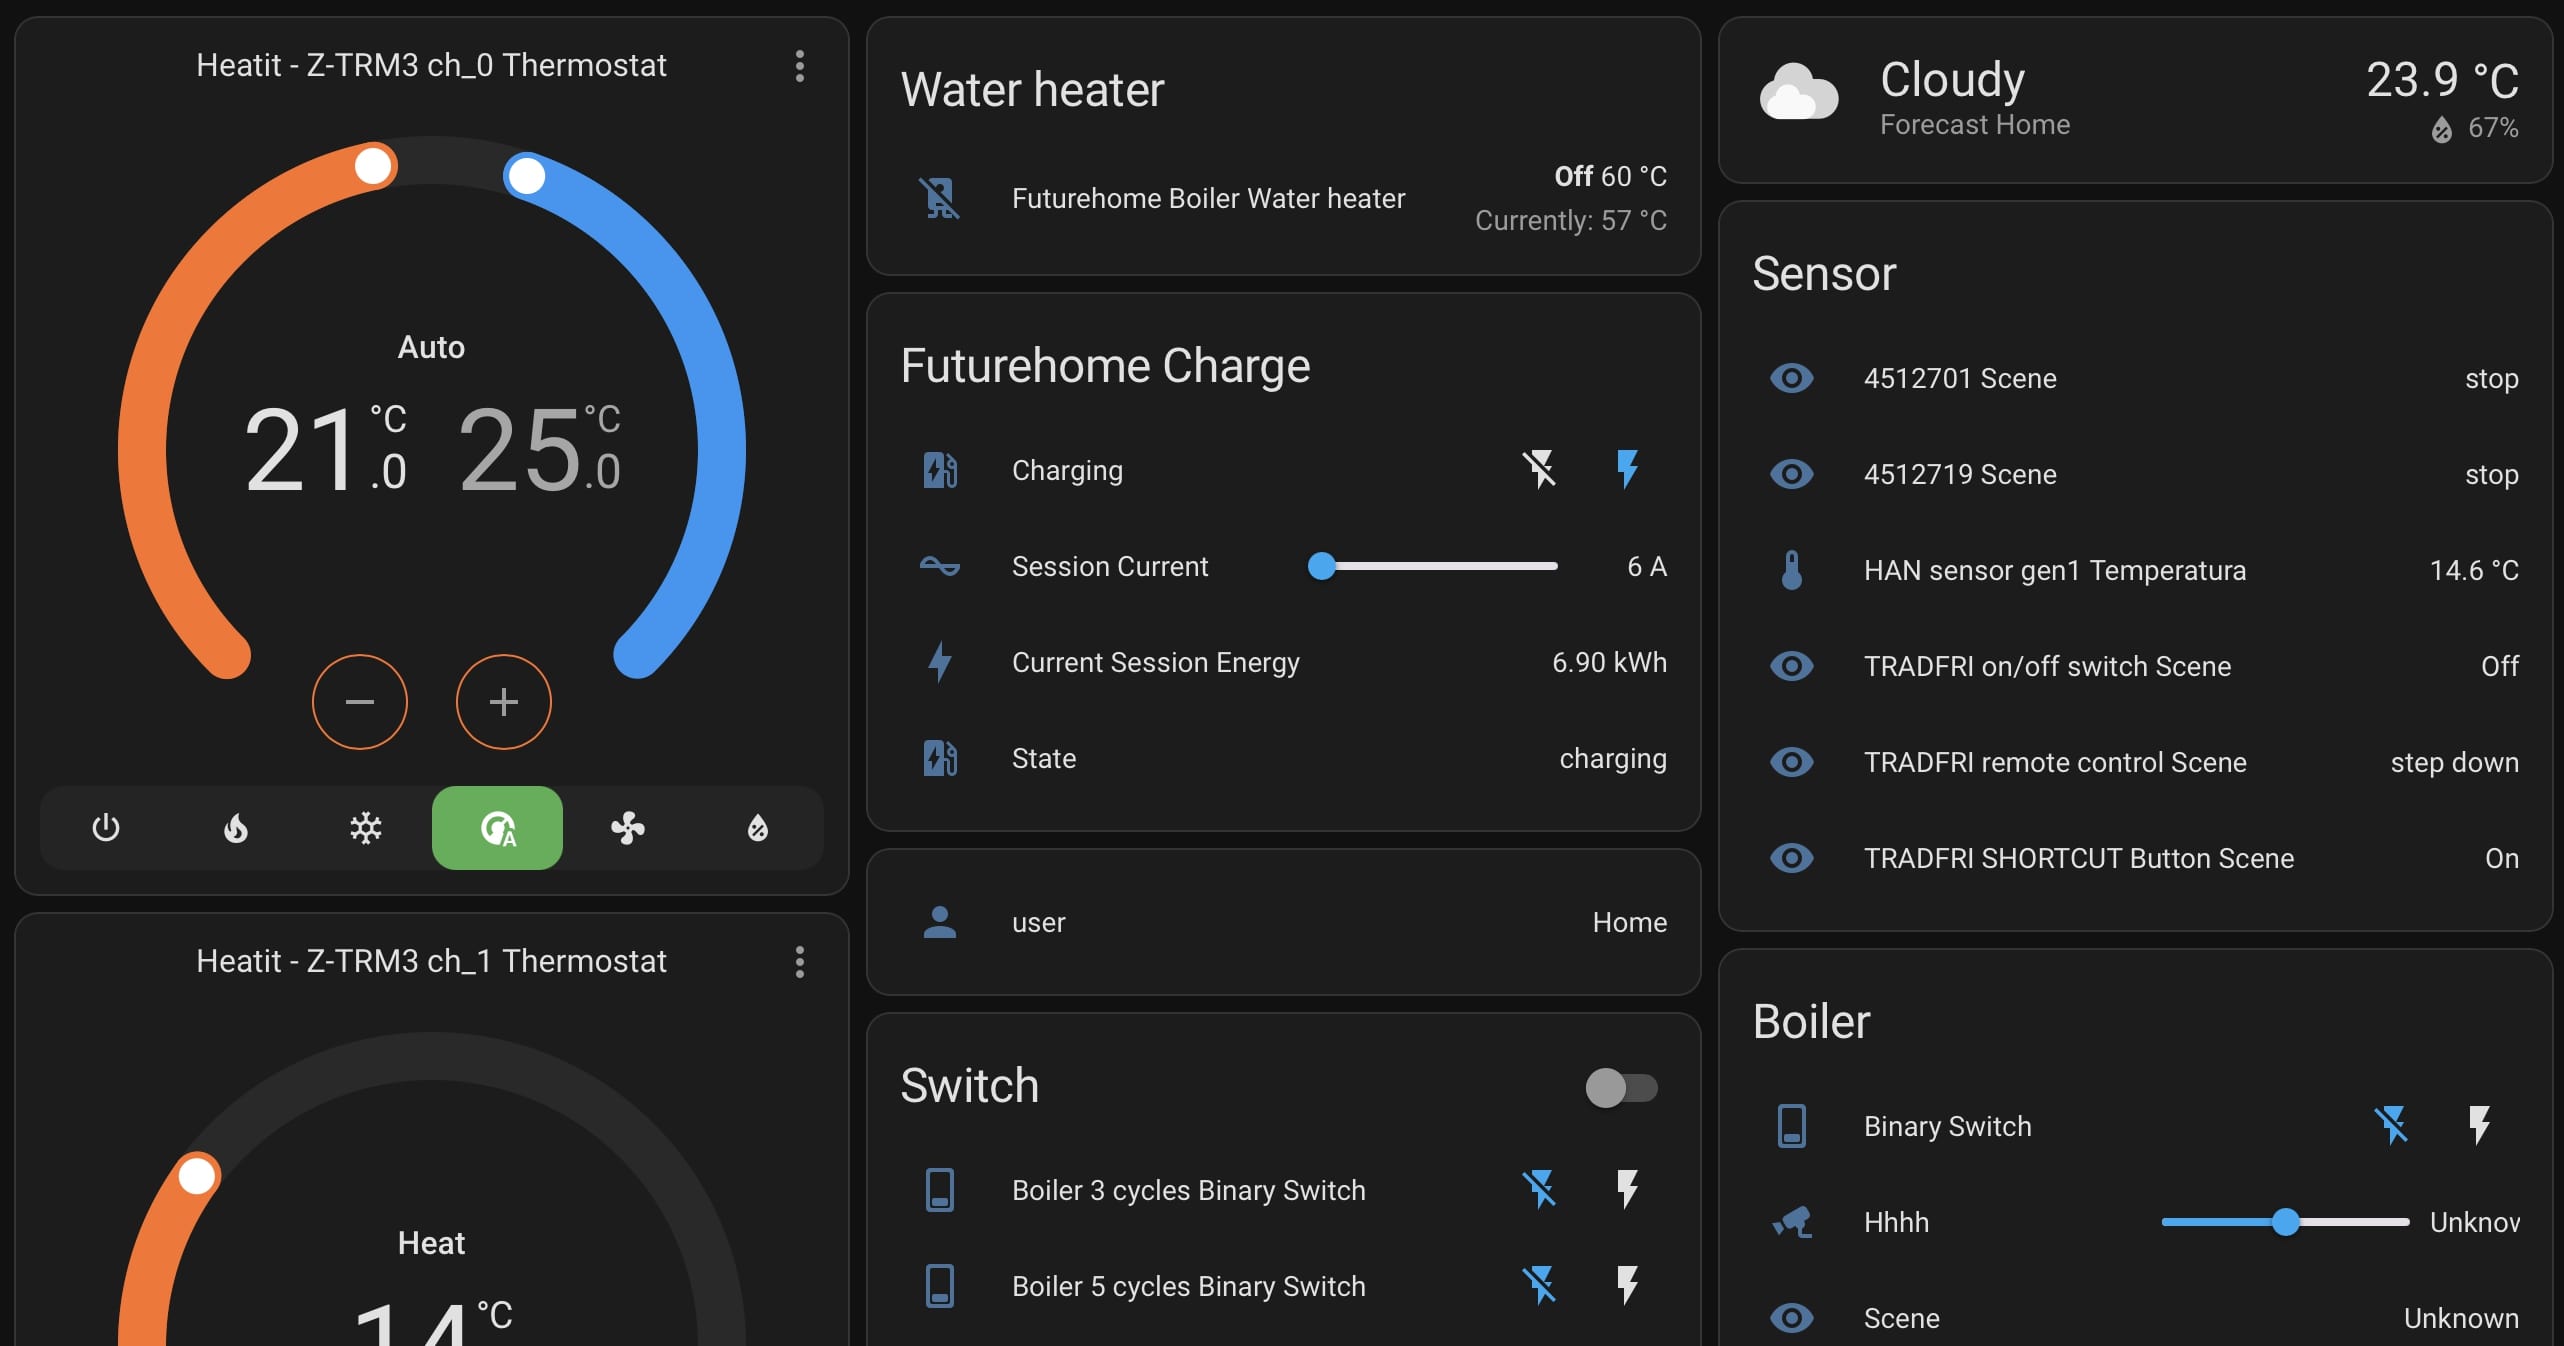This screenshot has width=2564, height=1346.
Task: Switch ch_0 thermostat to fan only mode
Action: (x=628, y=828)
